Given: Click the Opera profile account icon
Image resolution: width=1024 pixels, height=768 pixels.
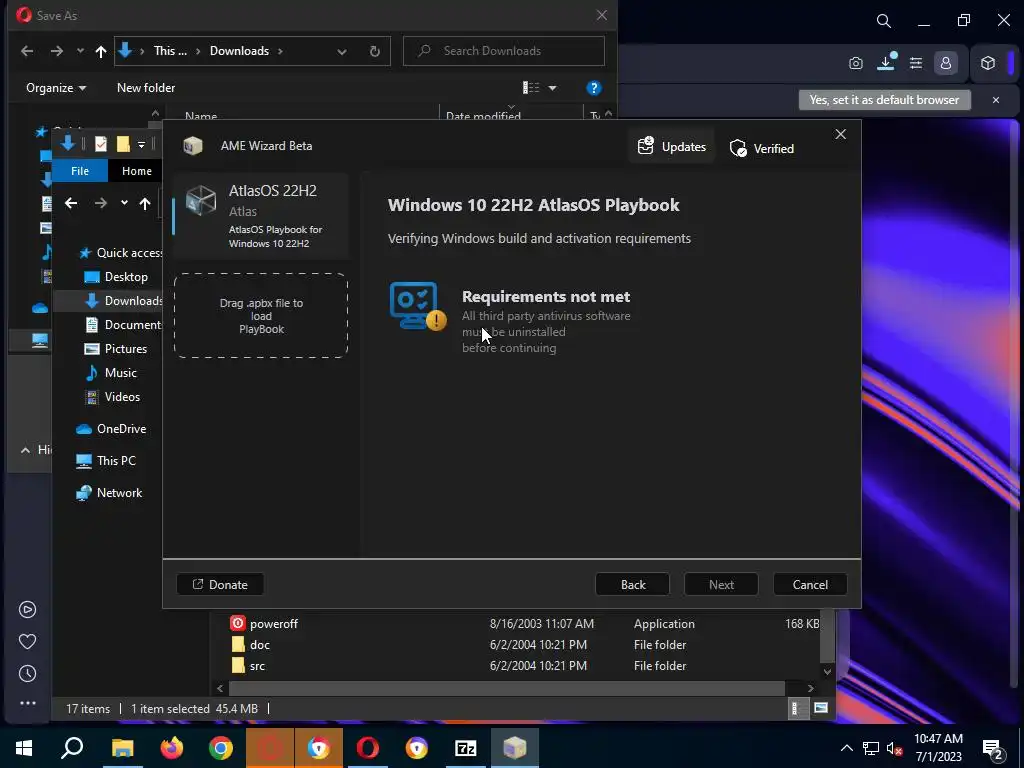Looking at the screenshot, I should pyautogui.click(x=946, y=63).
